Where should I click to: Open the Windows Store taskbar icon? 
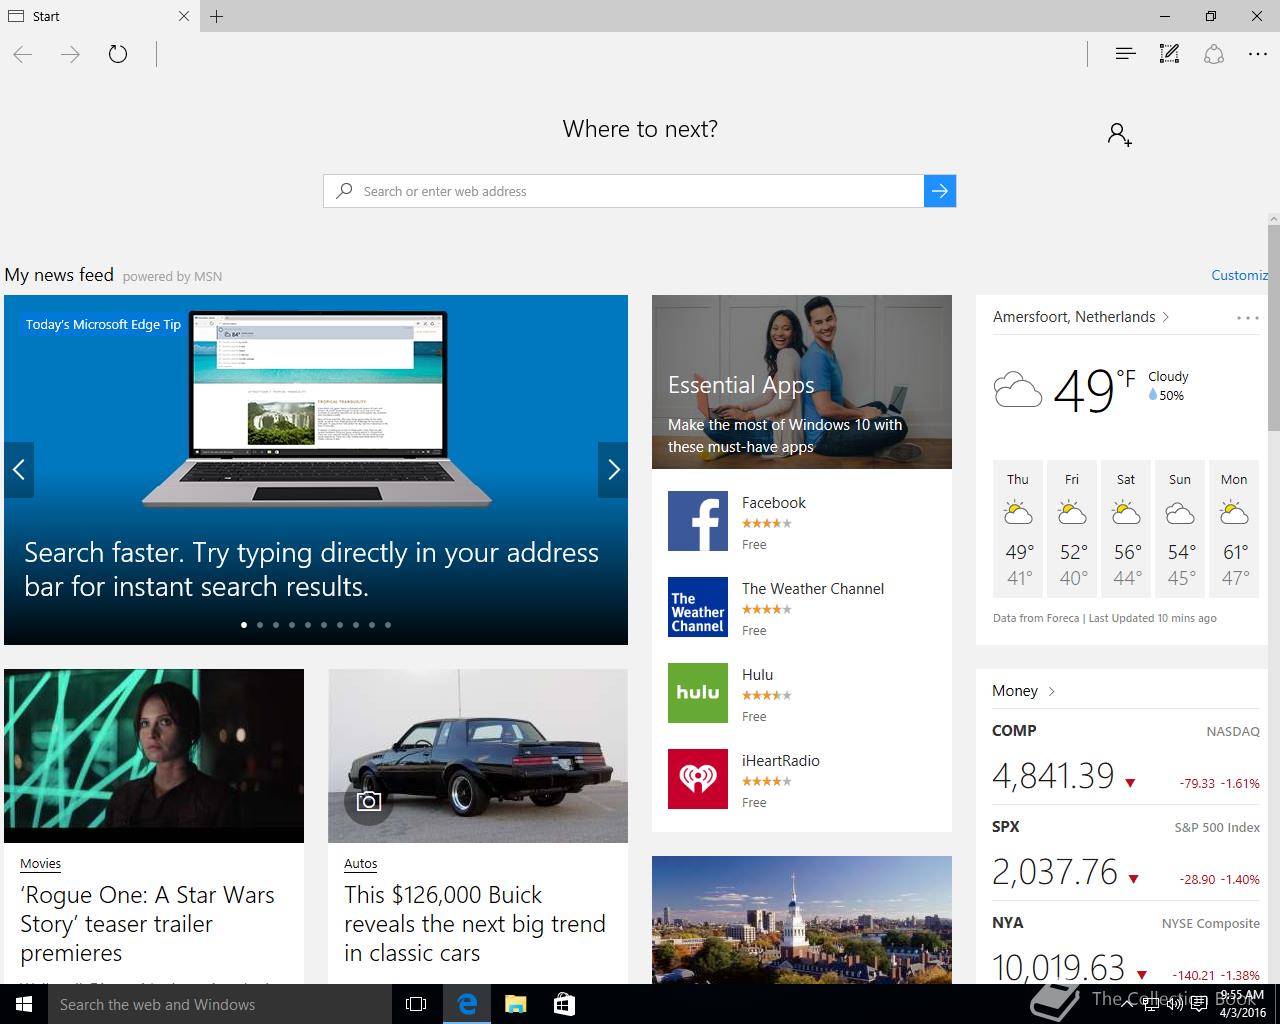[x=564, y=1004]
